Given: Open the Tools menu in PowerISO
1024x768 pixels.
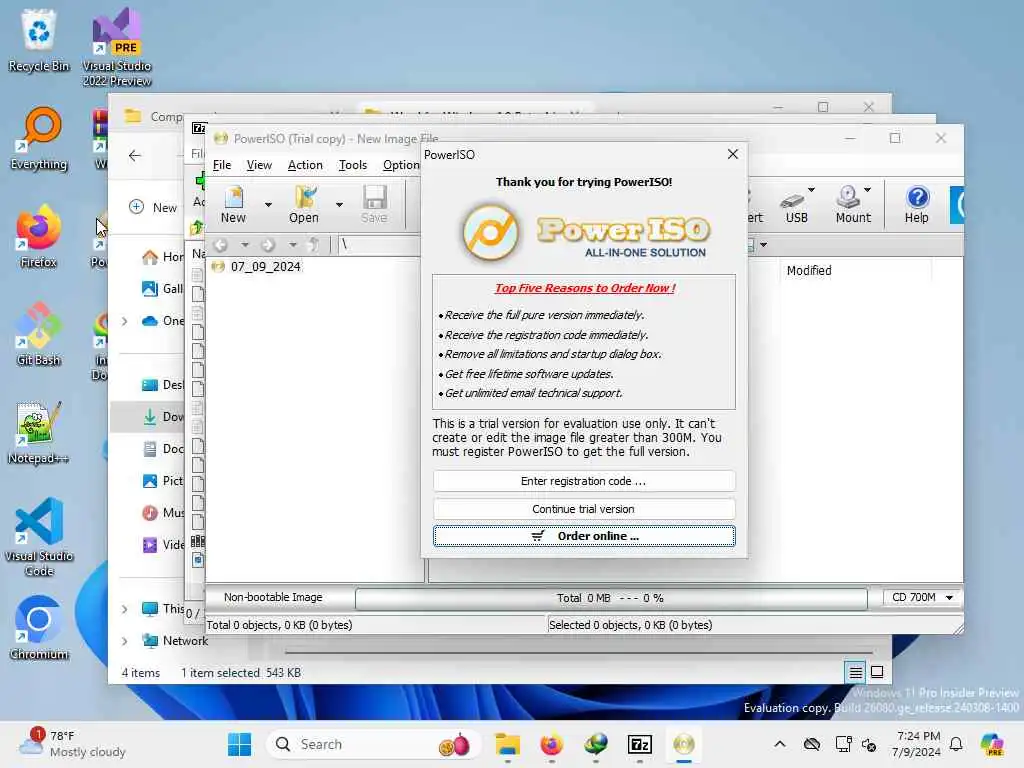Looking at the screenshot, I should [x=353, y=165].
